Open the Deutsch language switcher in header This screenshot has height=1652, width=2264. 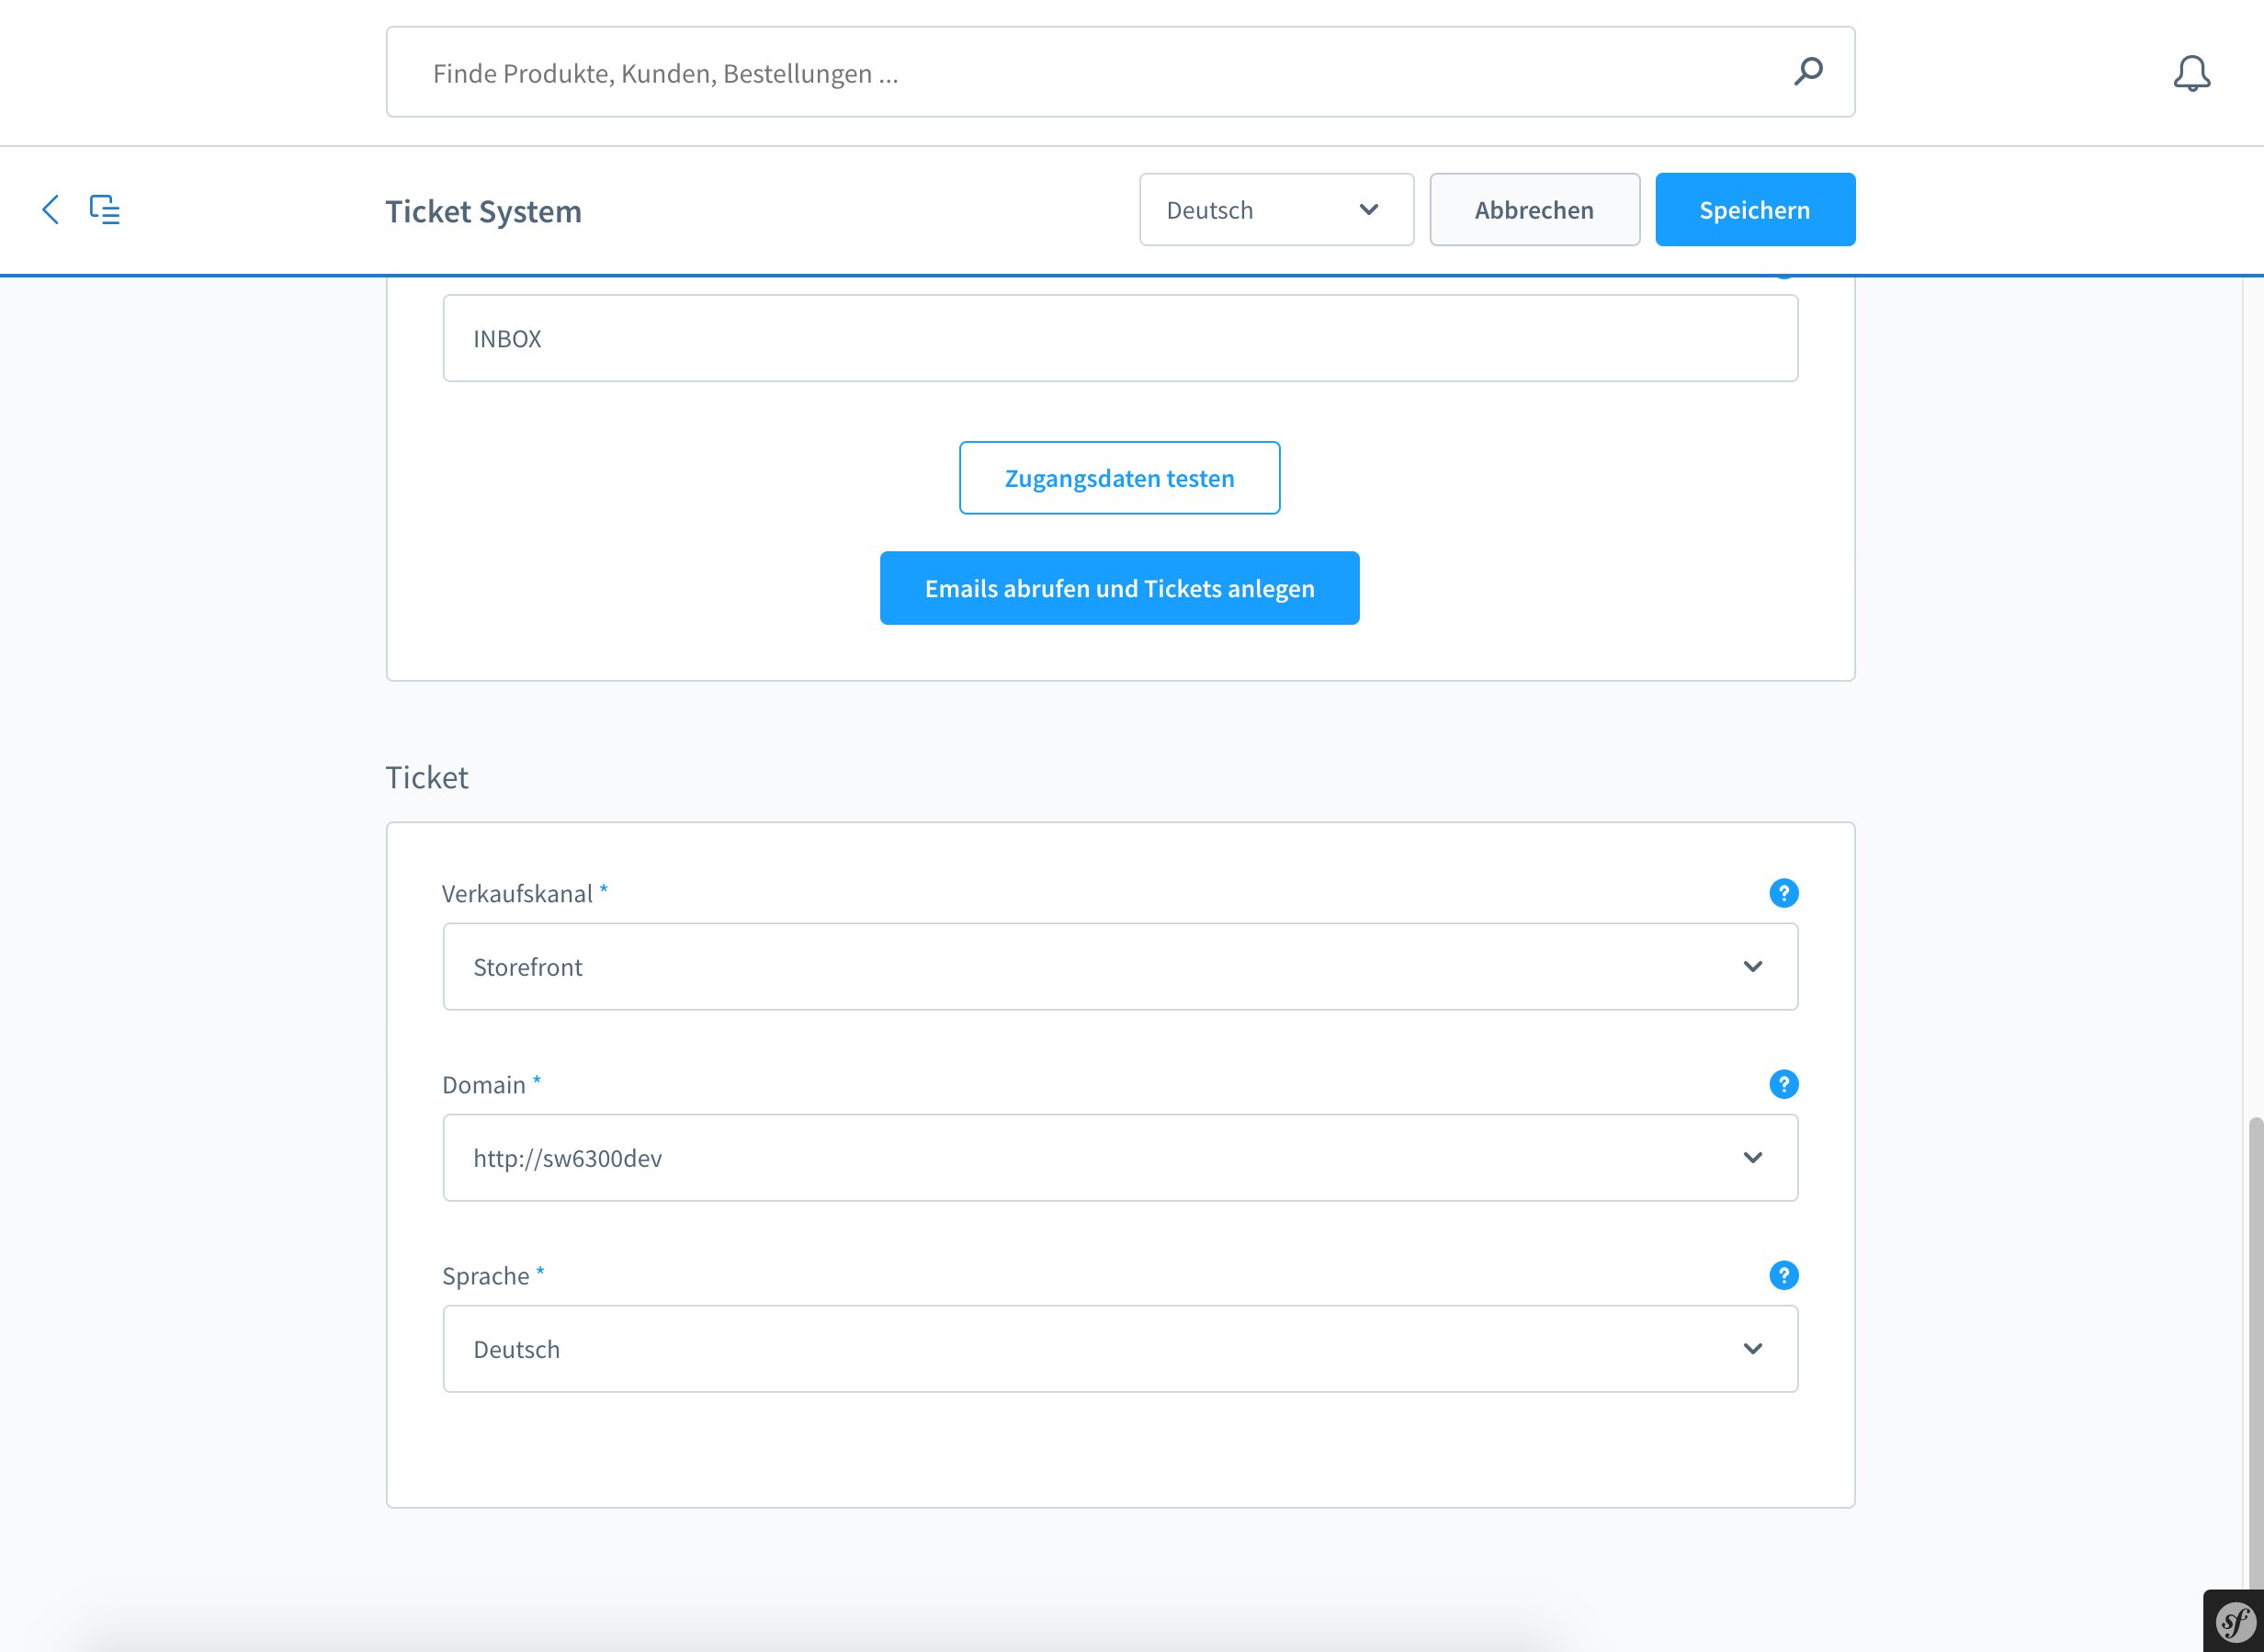(x=1276, y=210)
